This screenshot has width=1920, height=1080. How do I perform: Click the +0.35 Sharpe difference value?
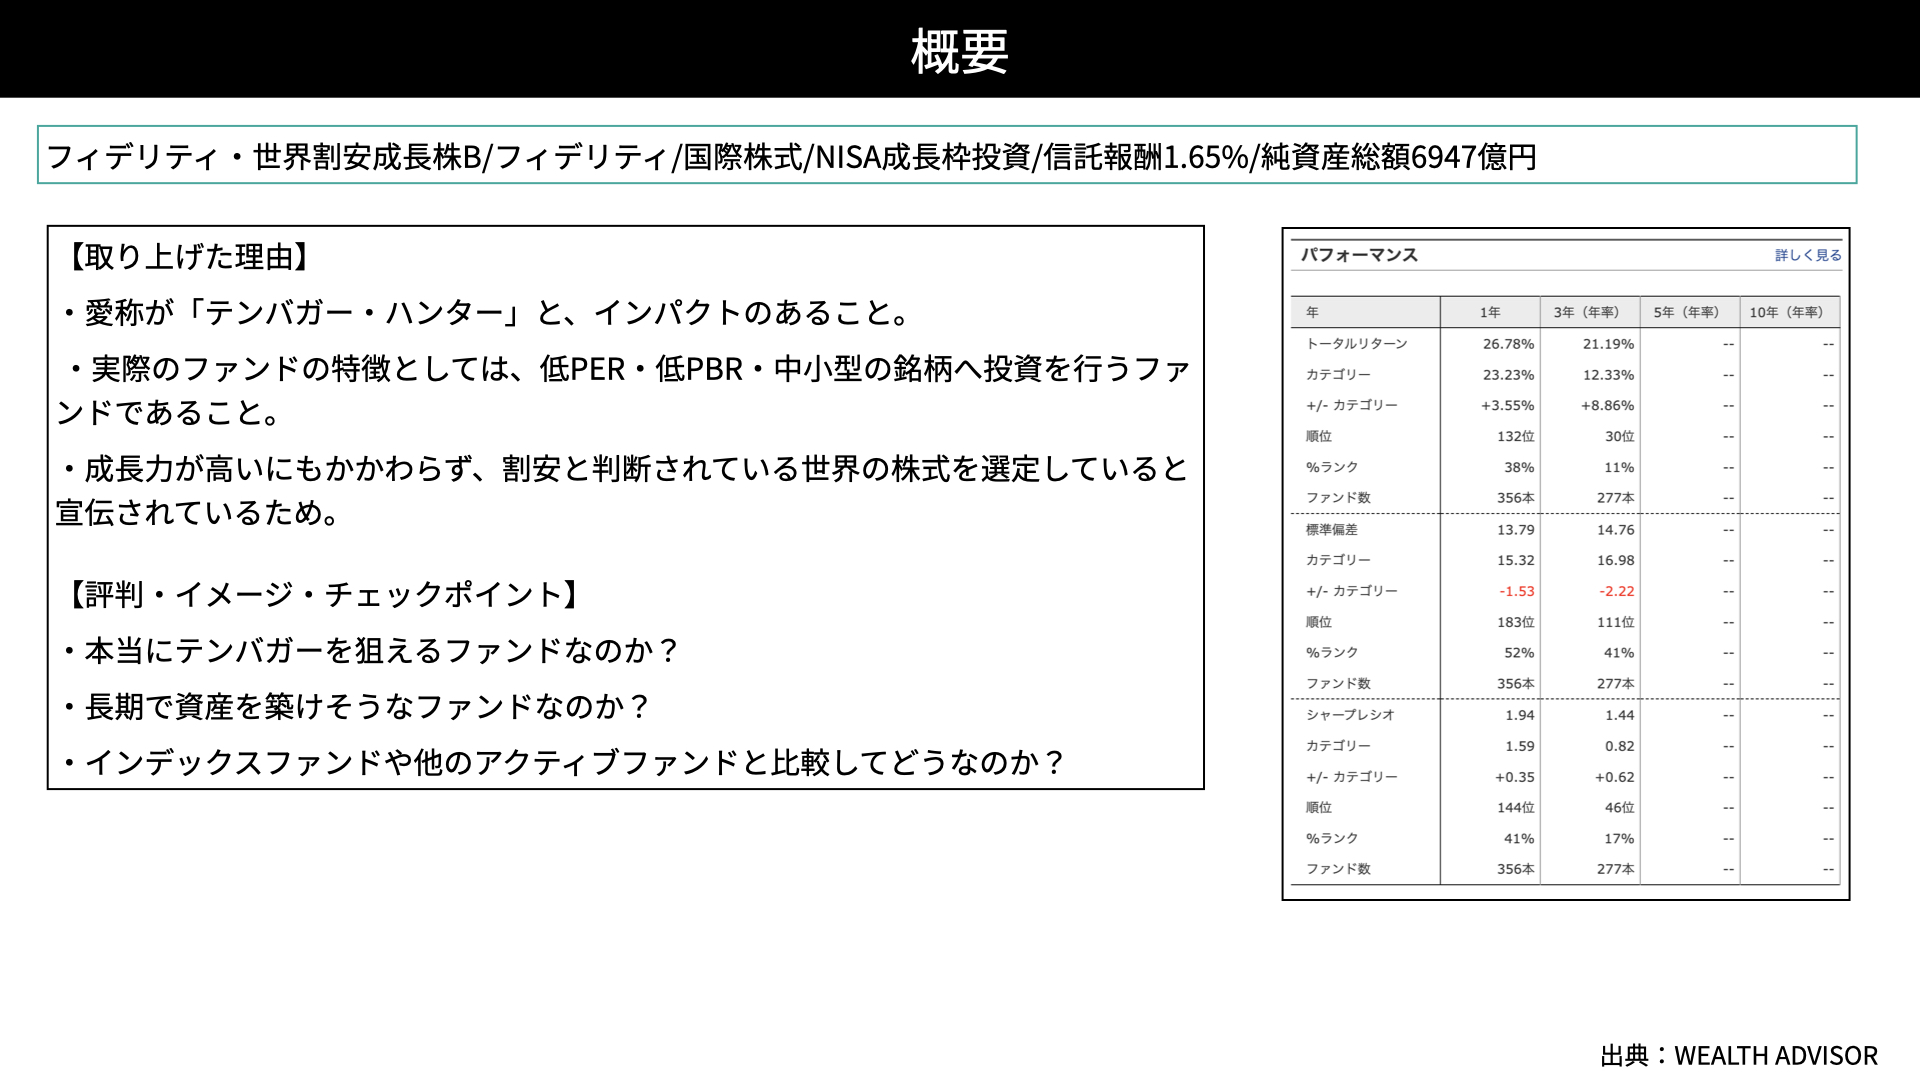click(1515, 777)
